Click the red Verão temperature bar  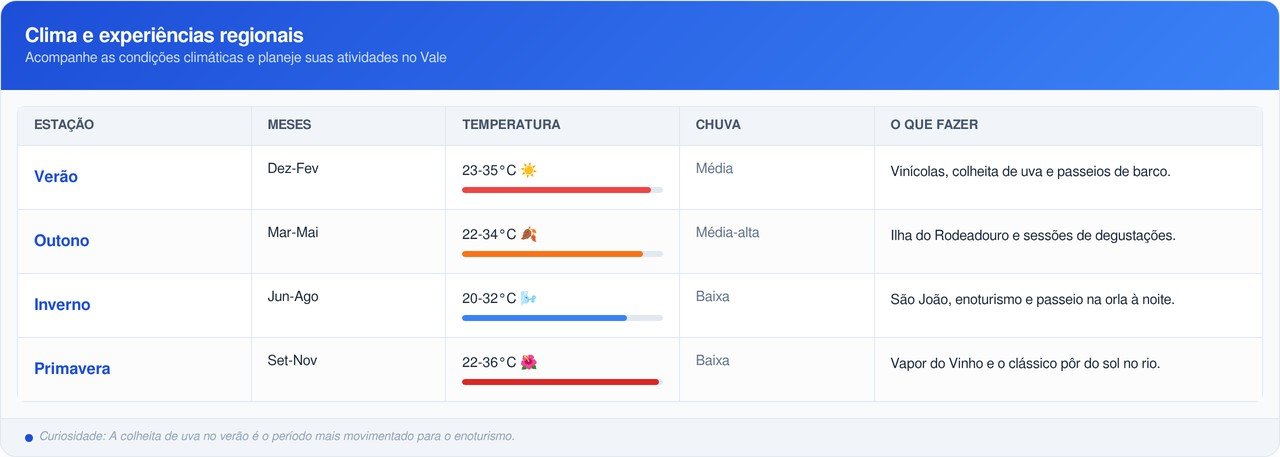pos(556,190)
